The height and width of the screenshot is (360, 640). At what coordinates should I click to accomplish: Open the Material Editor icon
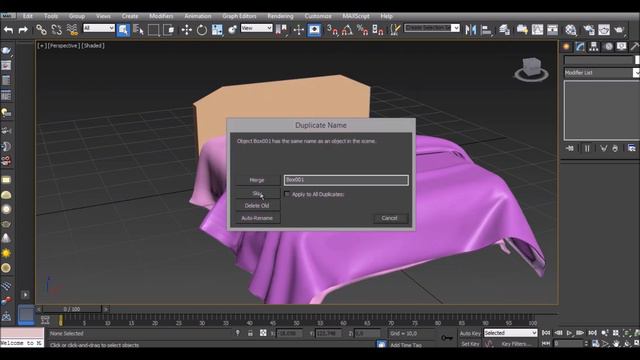tap(571, 30)
